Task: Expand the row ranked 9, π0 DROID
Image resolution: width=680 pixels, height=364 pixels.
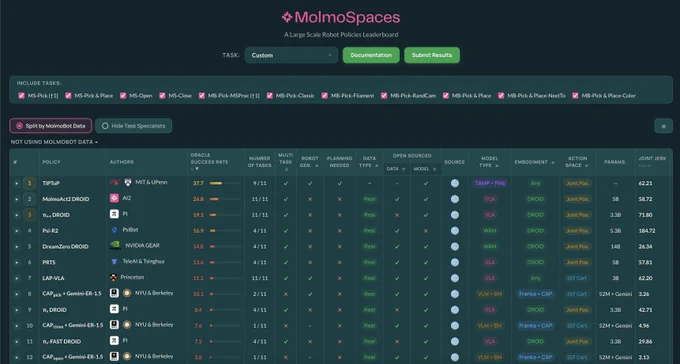Action: (x=16, y=310)
